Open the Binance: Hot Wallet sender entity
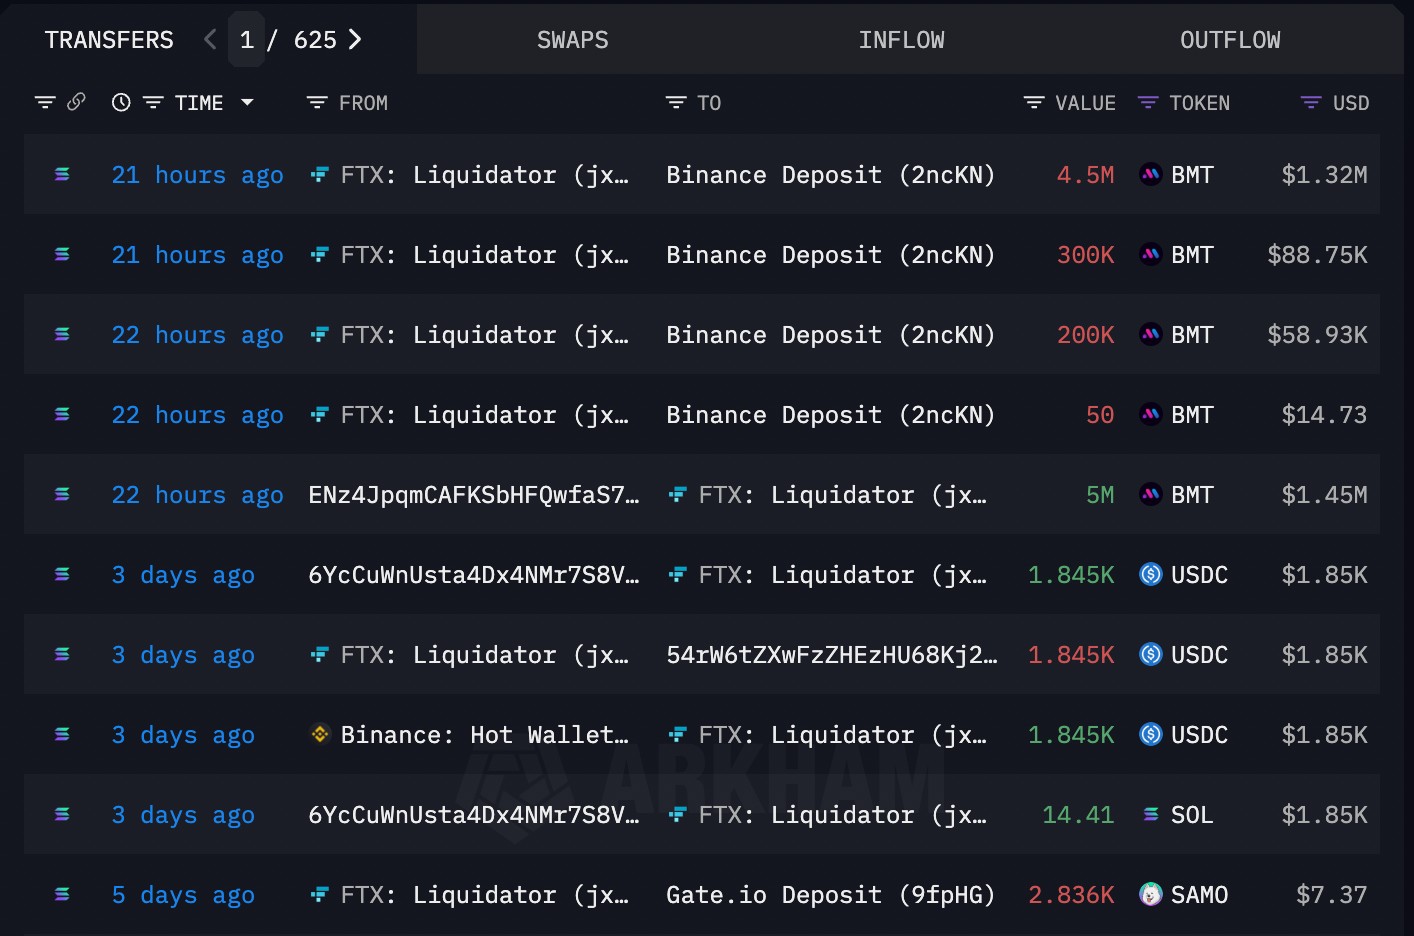Screen dimensions: 1414x936 point(485,735)
